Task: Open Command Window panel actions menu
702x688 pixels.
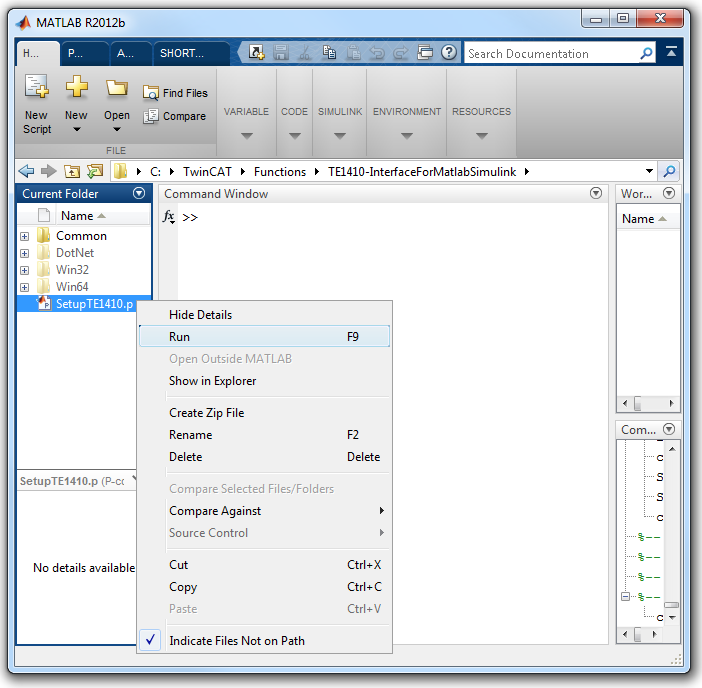Action: click(595, 193)
